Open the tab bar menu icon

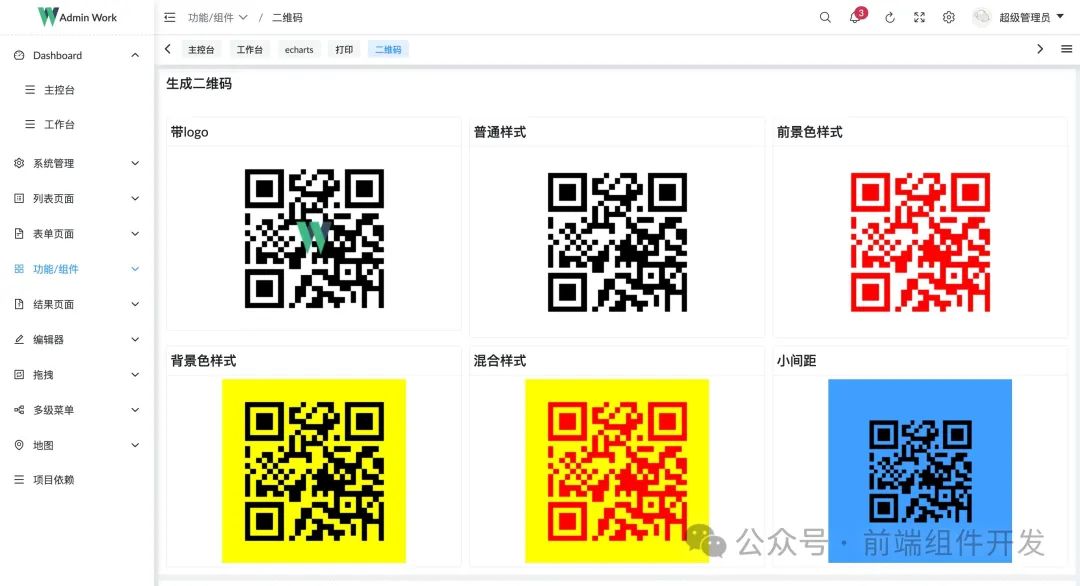1066,49
